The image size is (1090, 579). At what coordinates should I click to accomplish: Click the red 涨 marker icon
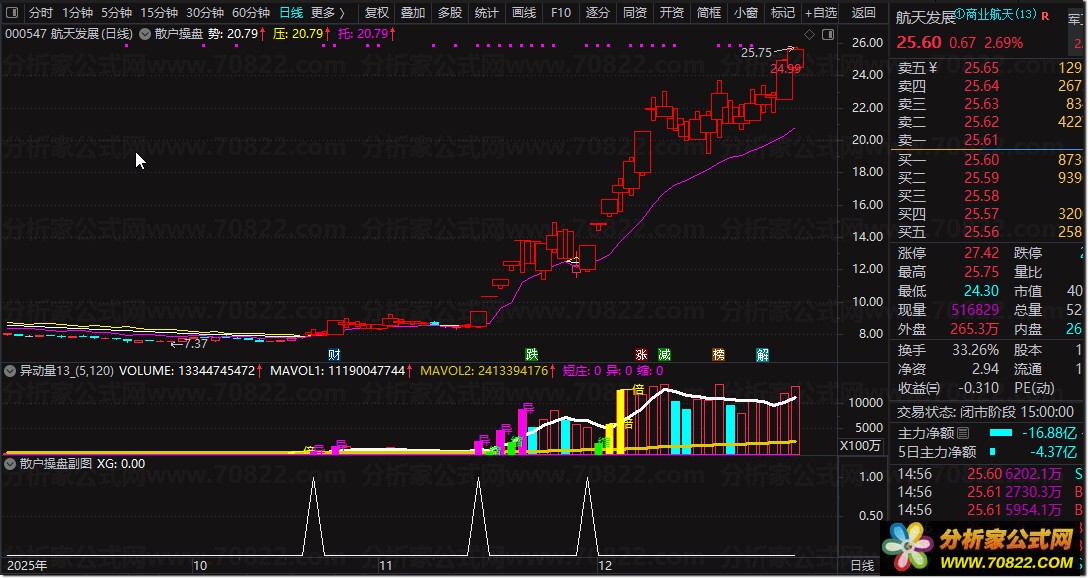click(641, 355)
